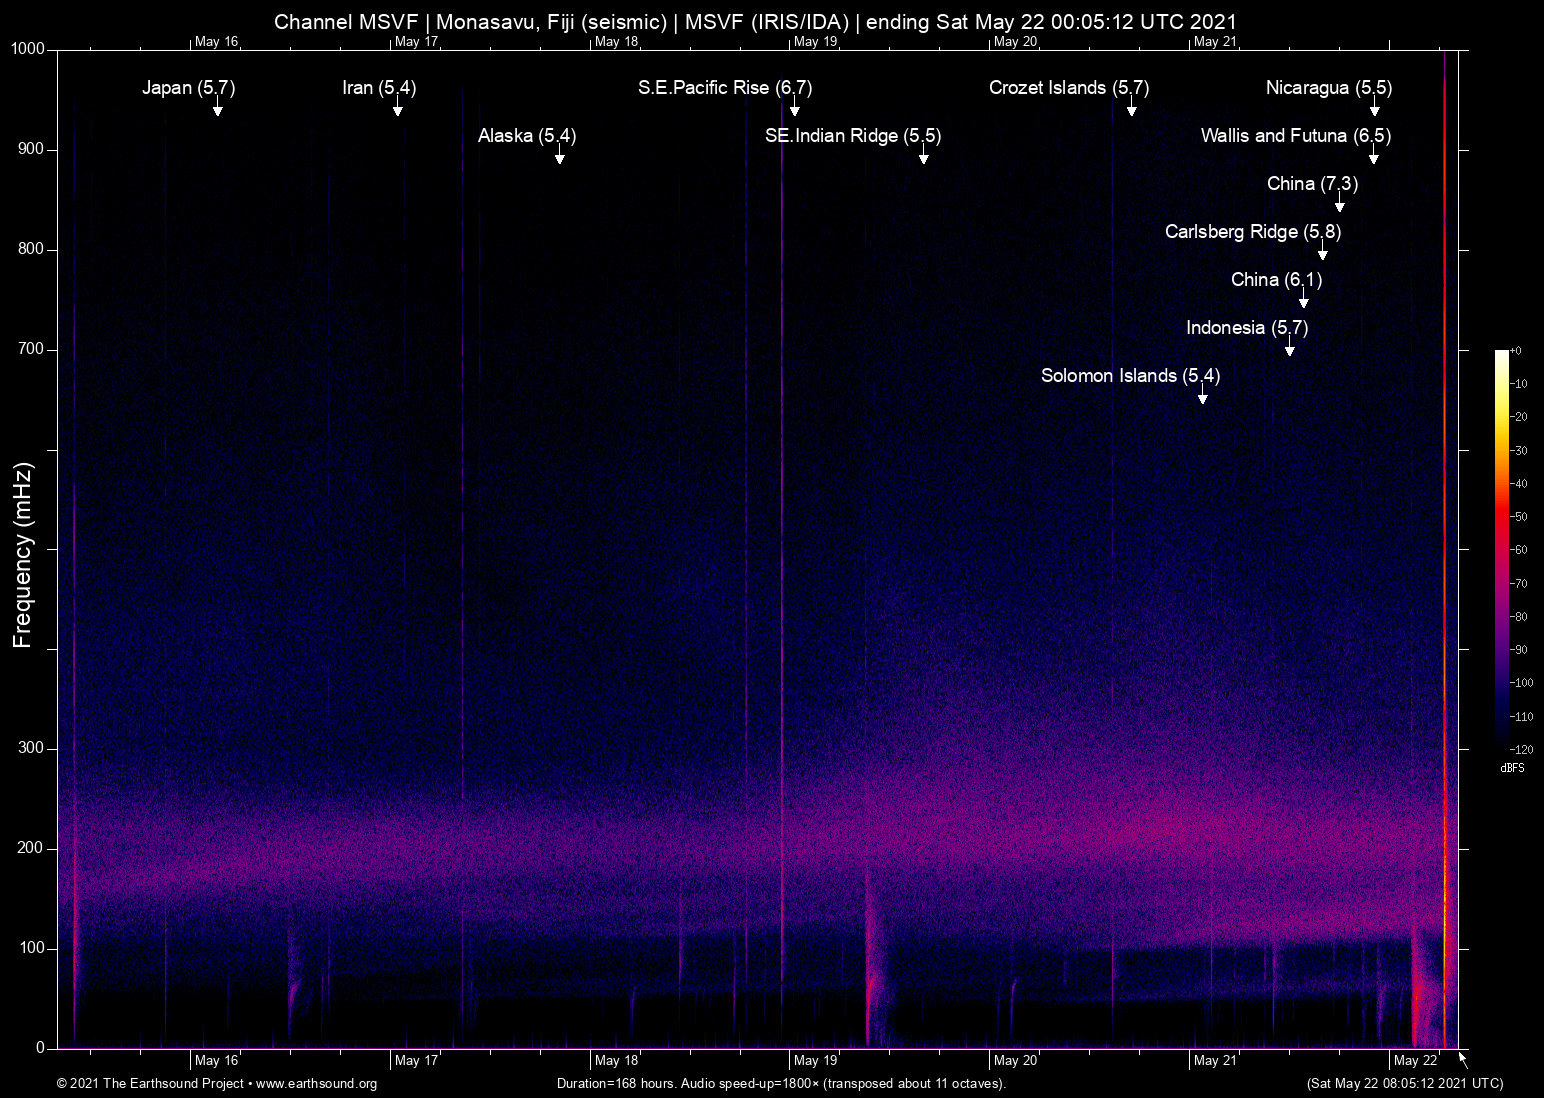
Task: Click the dBFS color scale bar
Action: 1501,549
